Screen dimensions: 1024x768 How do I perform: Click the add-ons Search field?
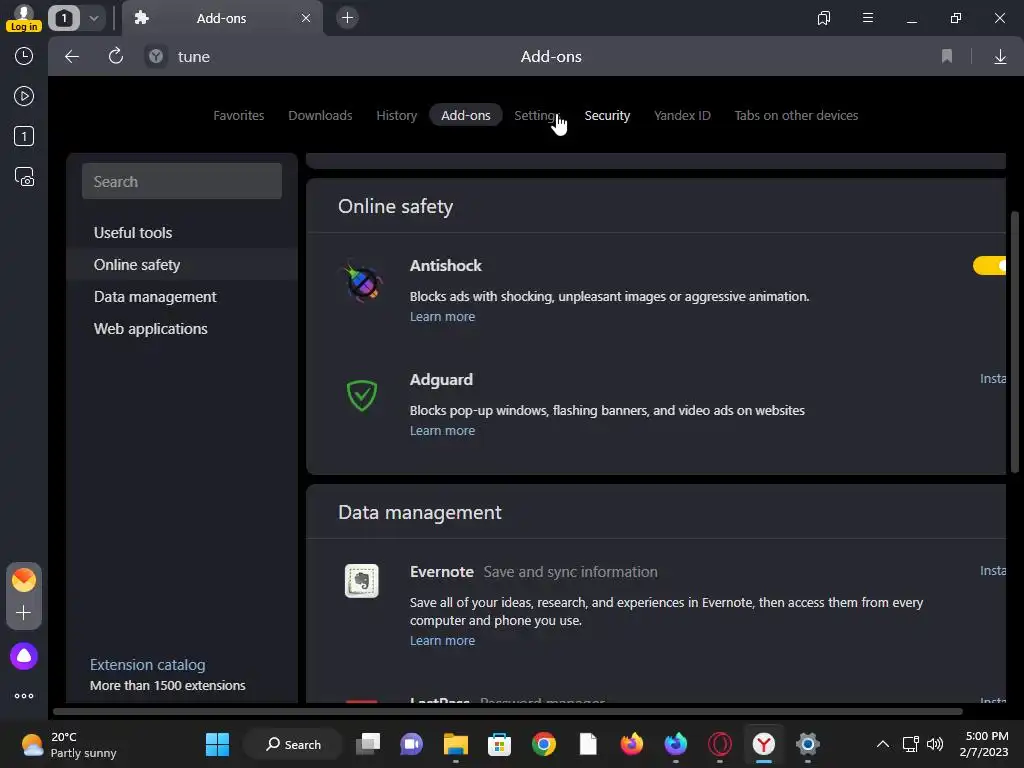click(x=182, y=181)
